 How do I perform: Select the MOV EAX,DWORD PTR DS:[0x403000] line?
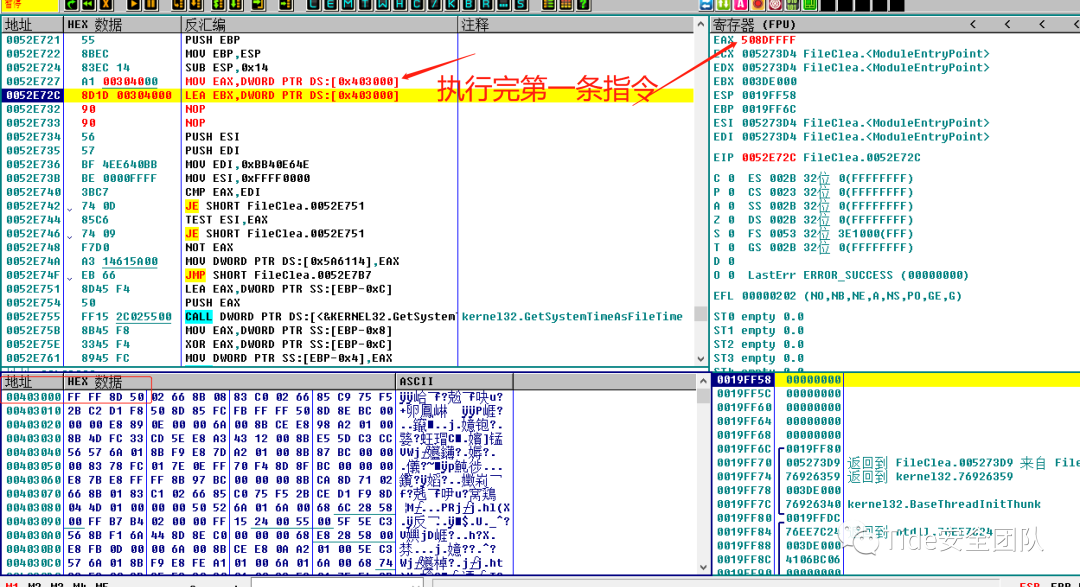click(x=292, y=81)
